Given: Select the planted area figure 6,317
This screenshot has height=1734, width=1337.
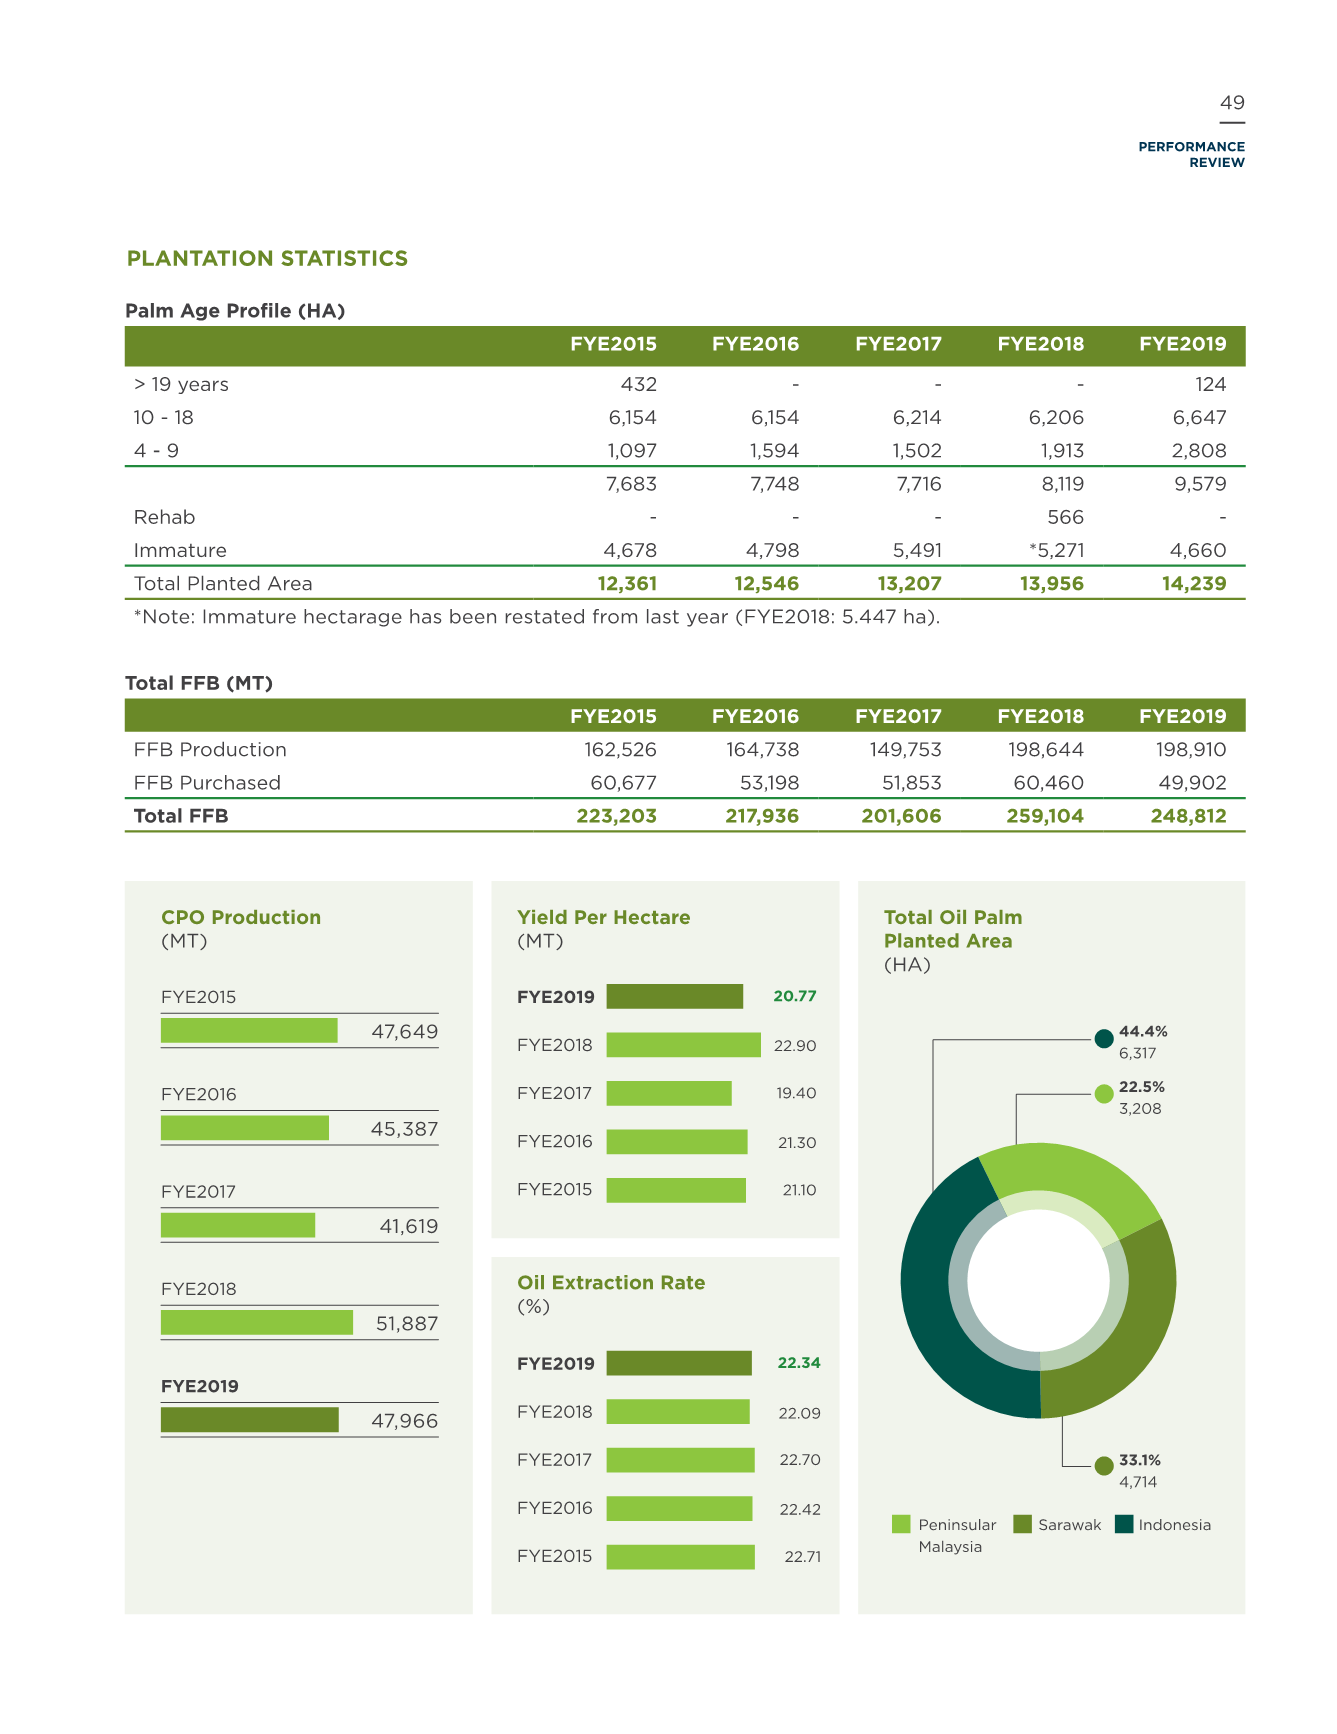Looking at the screenshot, I should pyautogui.click(x=1138, y=1053).
